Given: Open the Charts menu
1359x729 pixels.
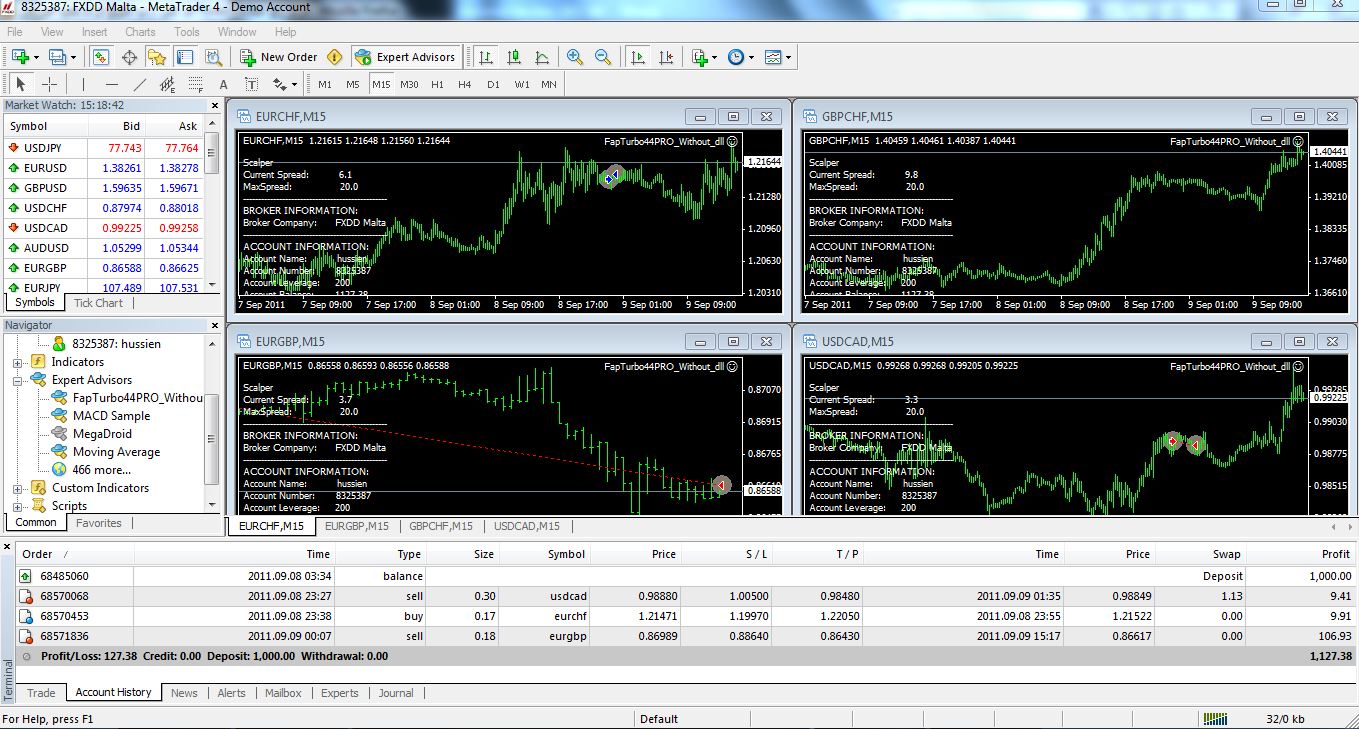Looking at the screenshot, I should point(140,32).
